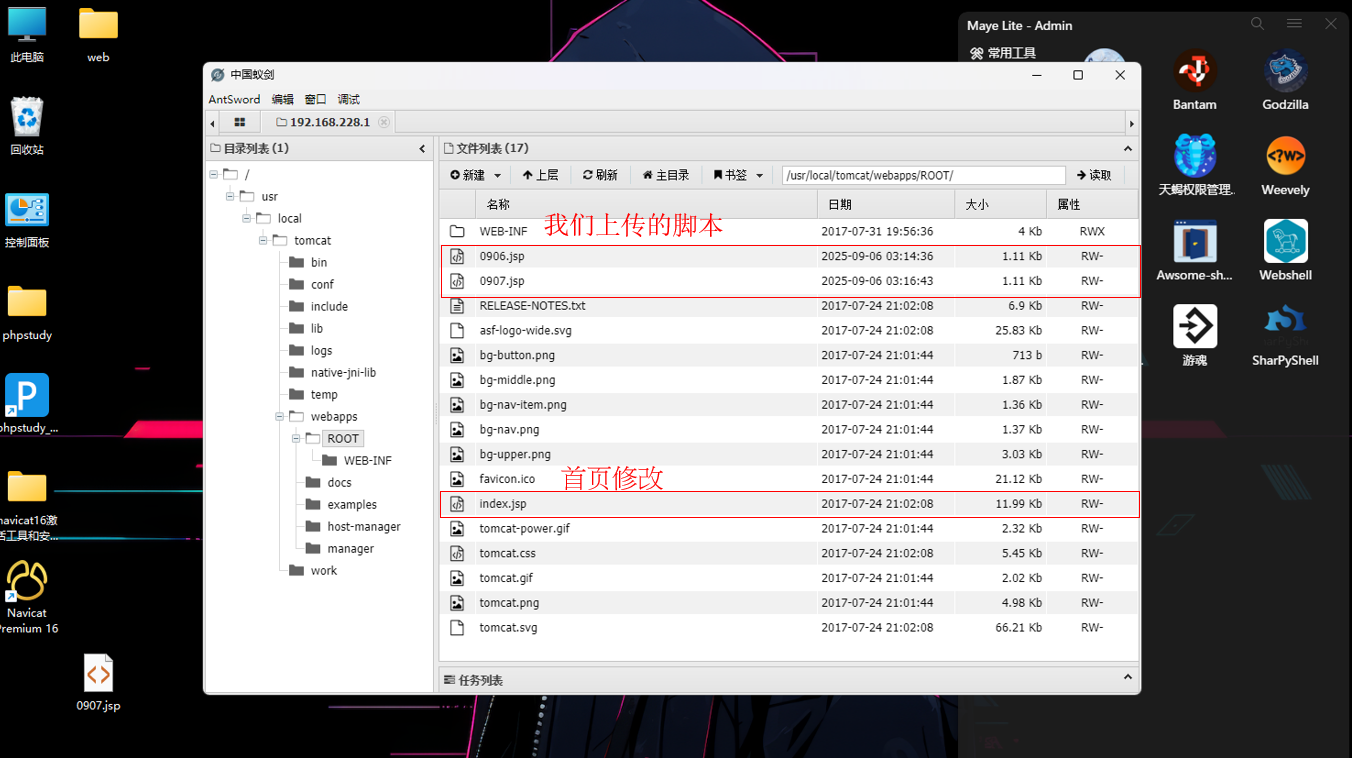The image size is (1352, 758).
Task: Click the 上层 parent directory button
Action: (x=541, y=175)
